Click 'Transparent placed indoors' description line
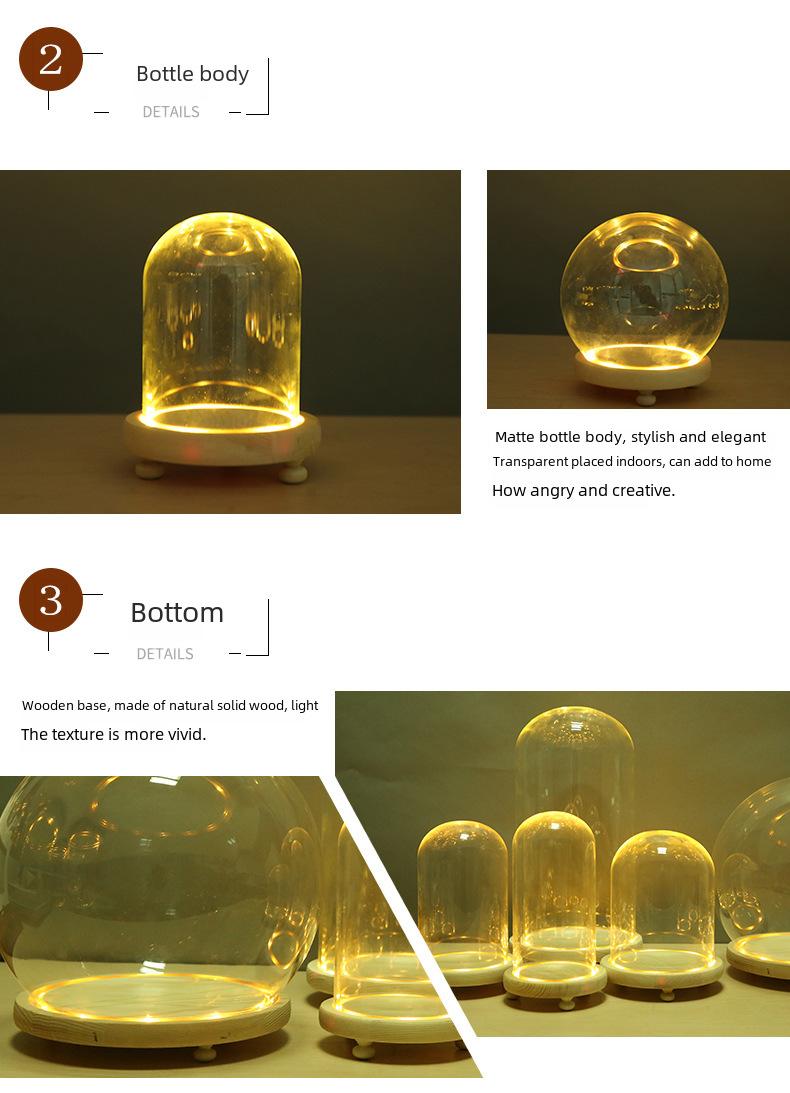790x1093 pixels. 632,461
